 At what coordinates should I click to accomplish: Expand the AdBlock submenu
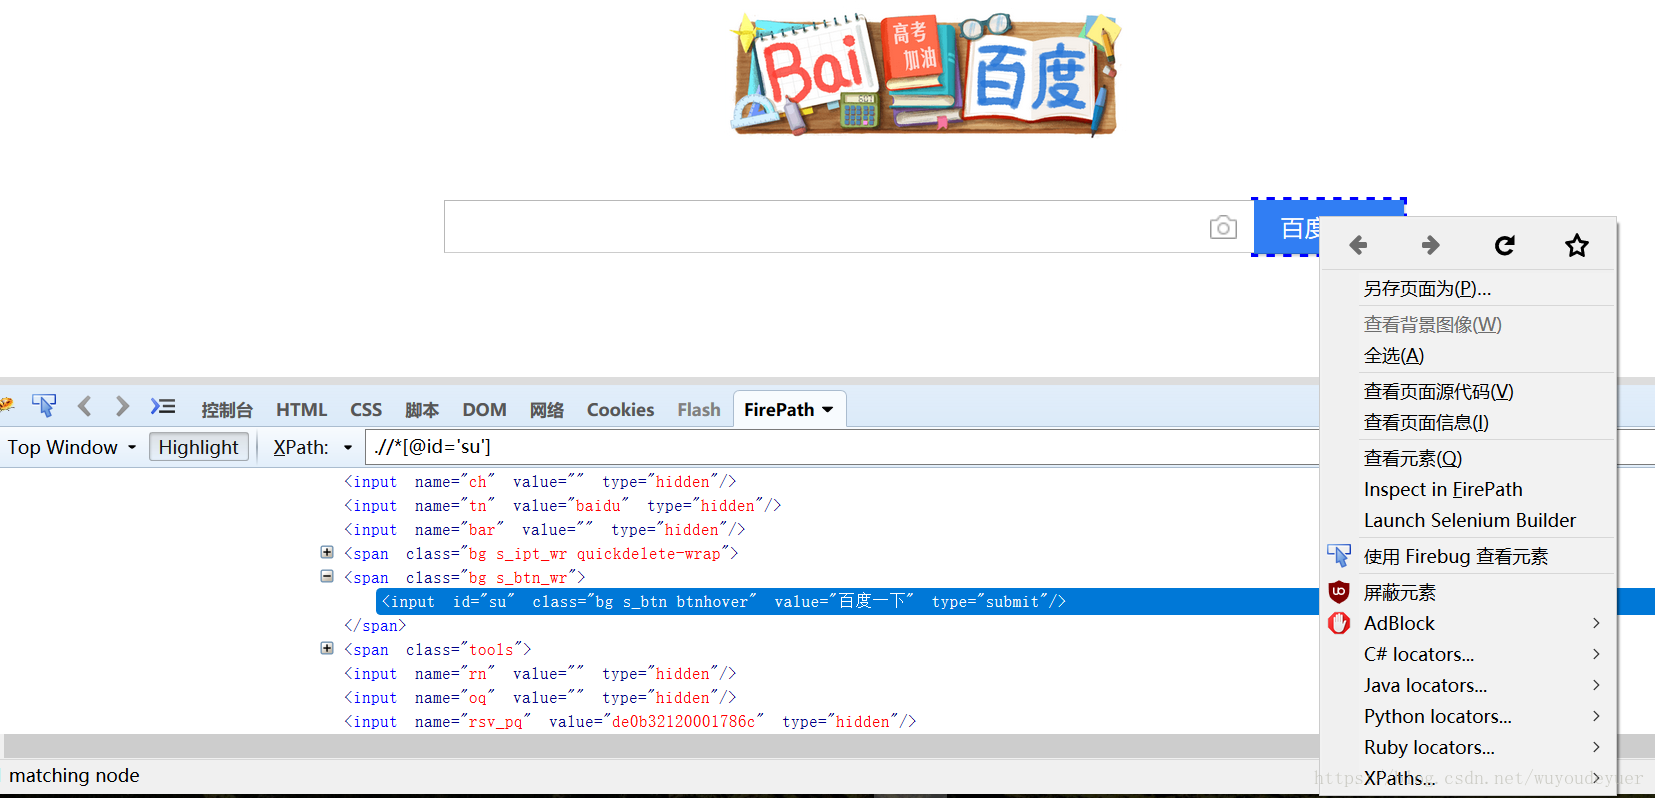tap(1468, 624)
